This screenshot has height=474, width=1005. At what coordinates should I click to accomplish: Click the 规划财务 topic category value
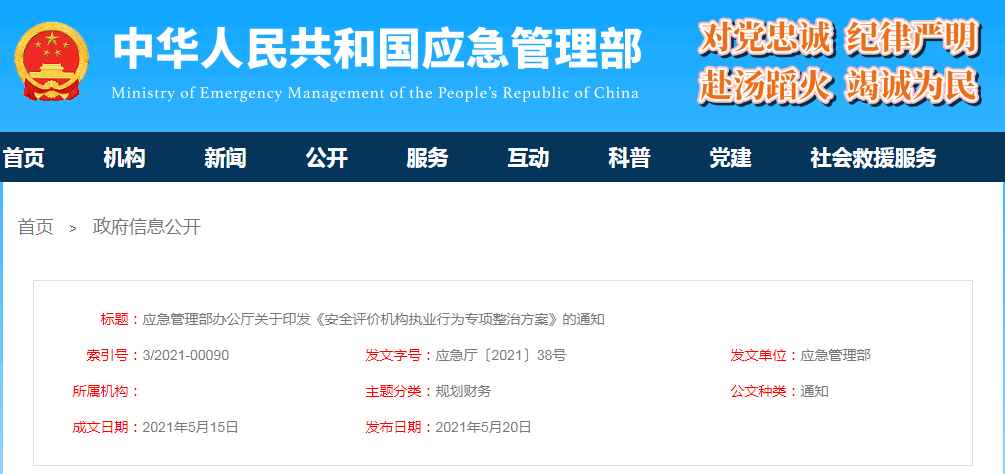click(x=463, y=391)
